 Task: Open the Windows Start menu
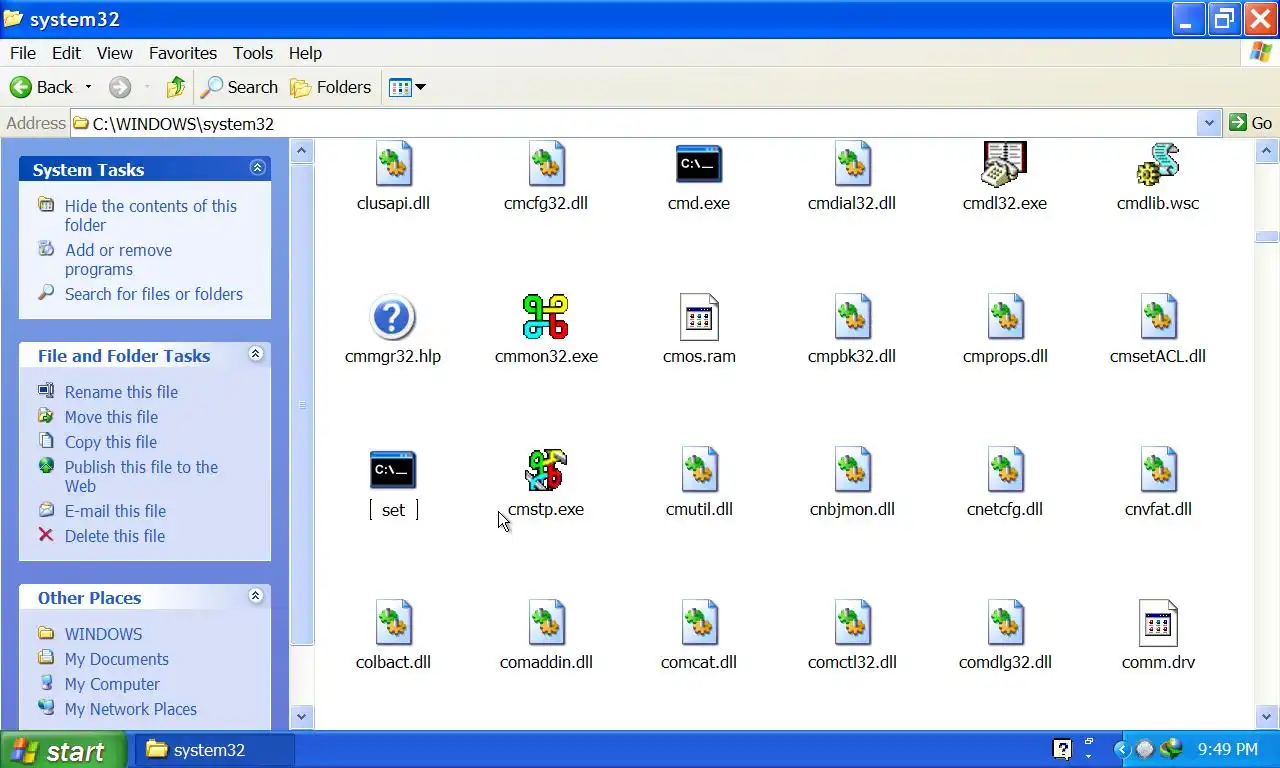(63, 750)
